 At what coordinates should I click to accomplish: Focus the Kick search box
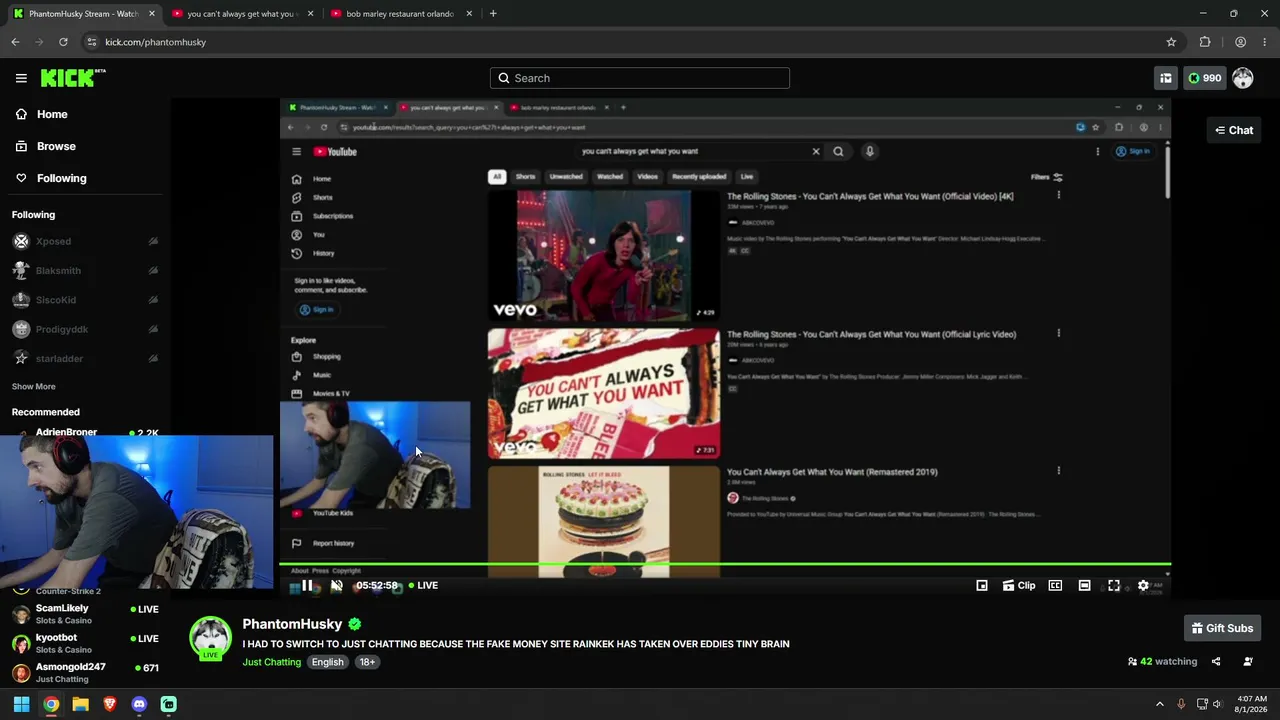point(640,78)
